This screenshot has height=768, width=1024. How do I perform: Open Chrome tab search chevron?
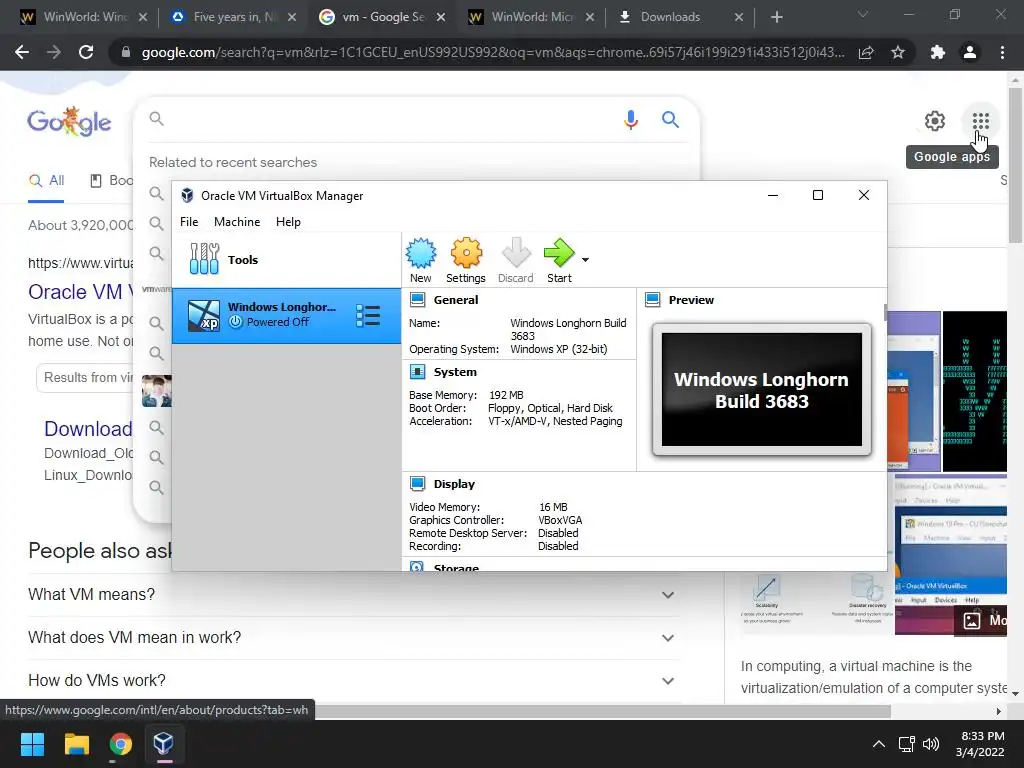coord(863,14)
